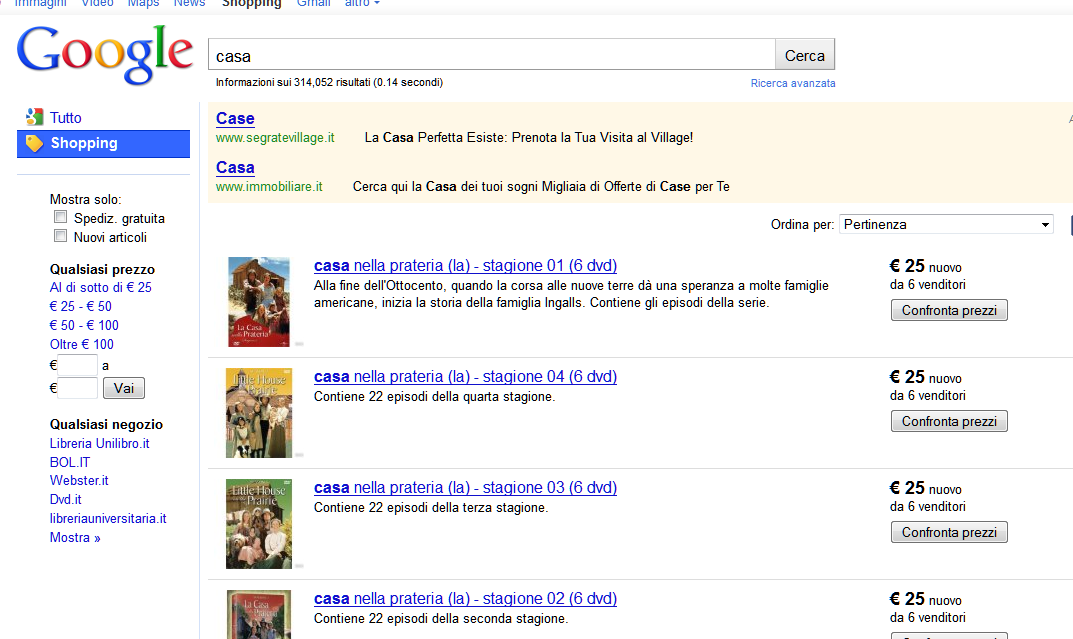This screenshot has width=1073, height=639.
Task: Click 'Contiene 22 episodi della quarta stagione'
Action: pyautogui.click(x=434, y=396)
